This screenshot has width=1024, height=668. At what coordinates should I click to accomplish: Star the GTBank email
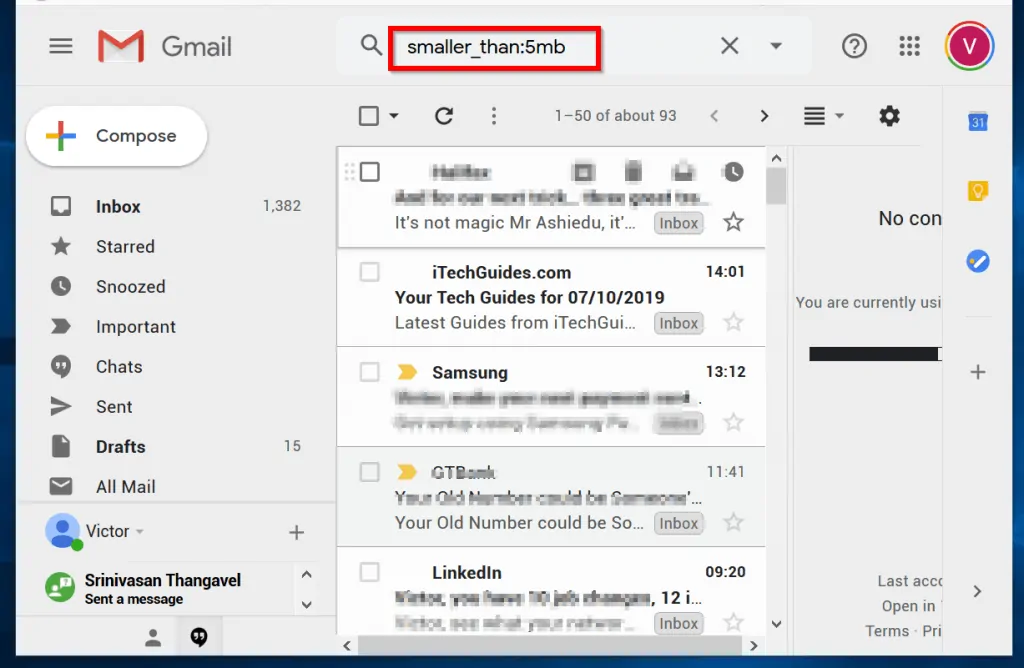click(x=733, y=522)
